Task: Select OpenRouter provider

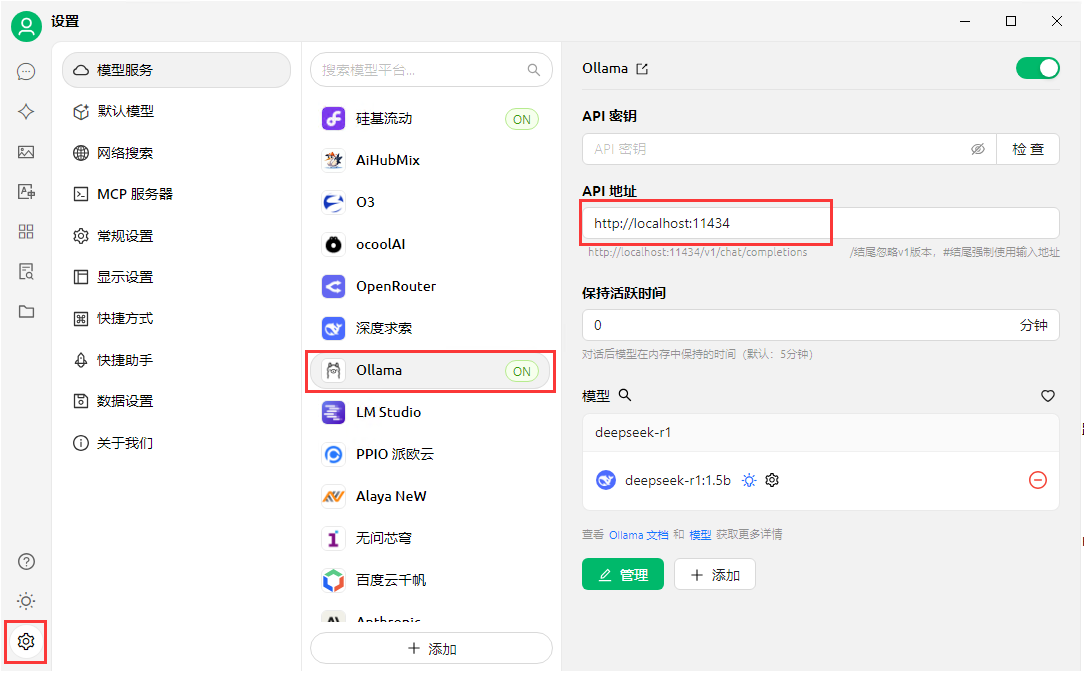Action: pos(431,286)
